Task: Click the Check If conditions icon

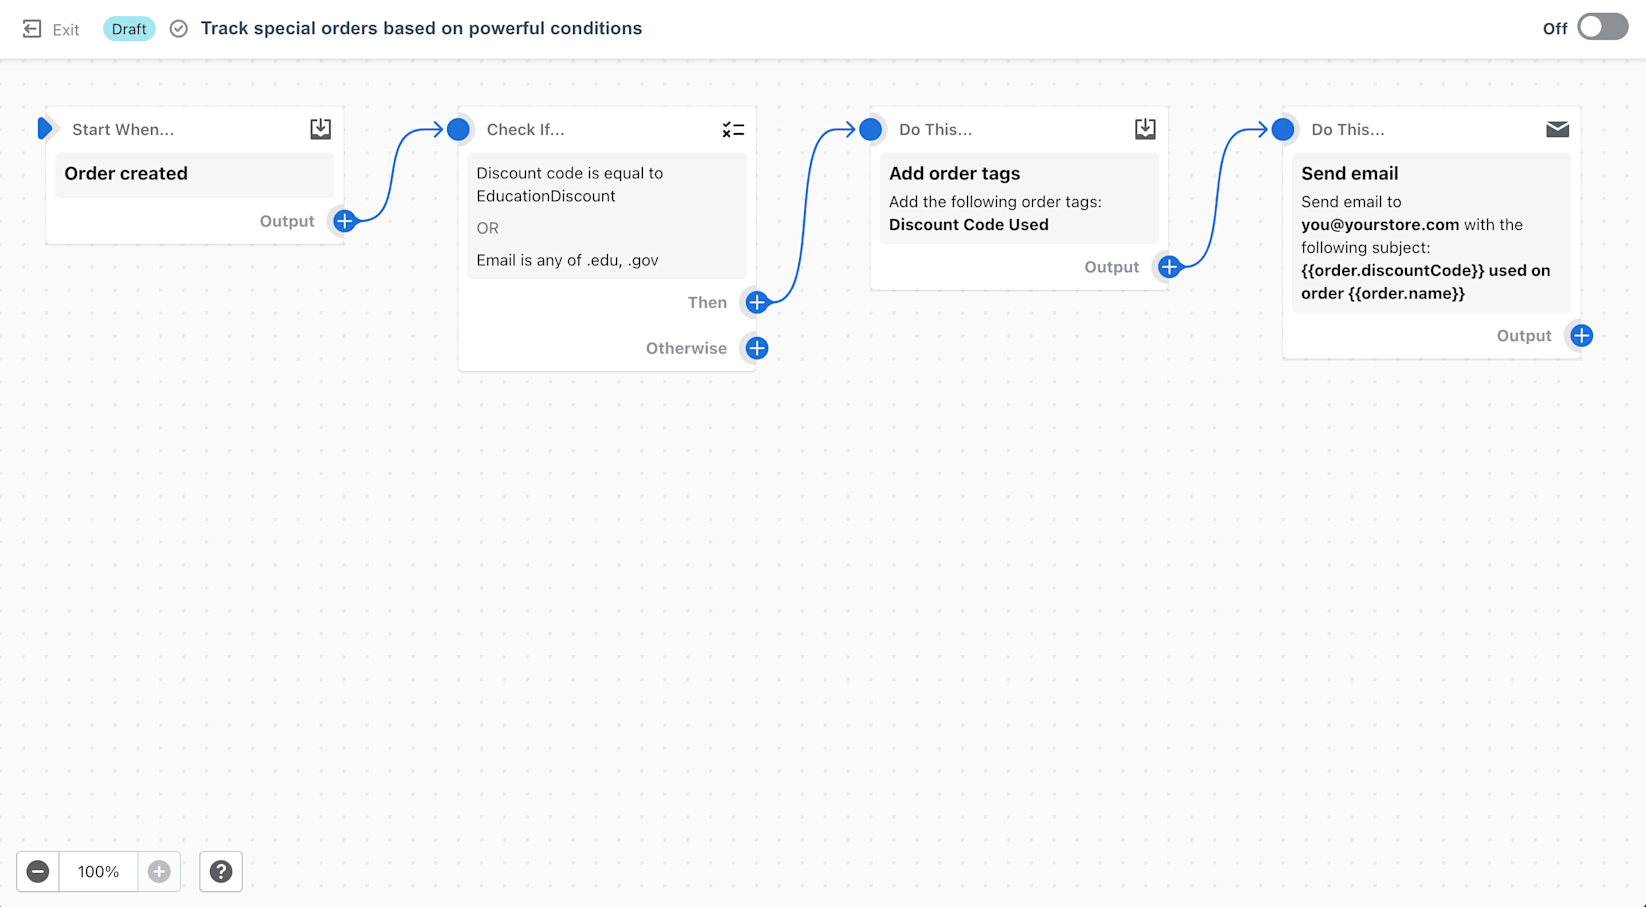Action: point(733,130)
